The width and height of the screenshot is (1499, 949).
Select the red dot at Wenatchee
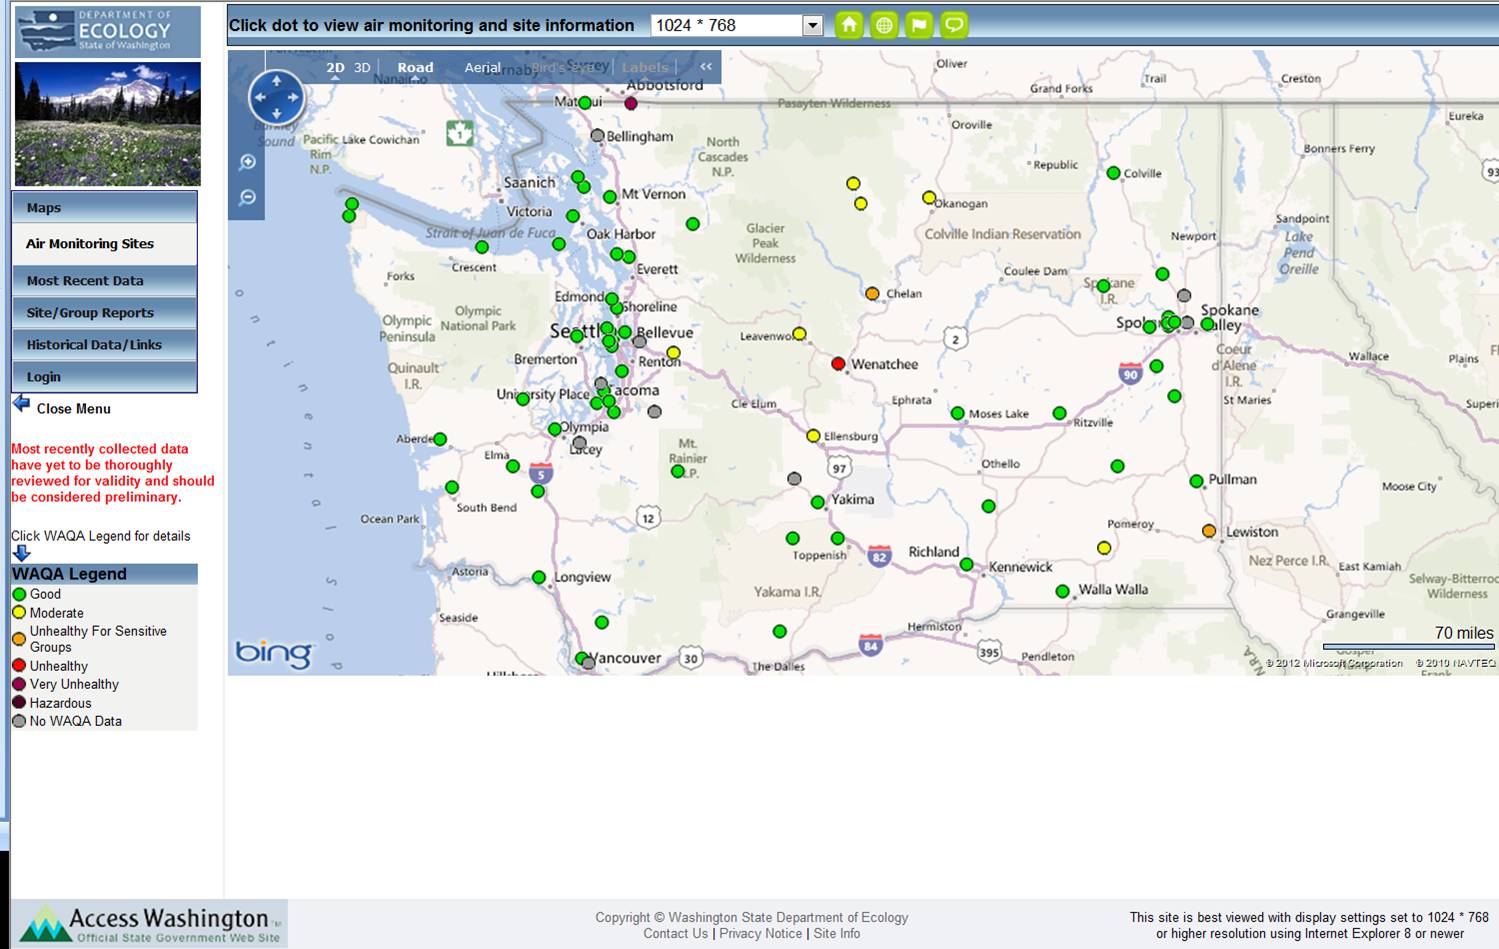(x=838, y=364)
